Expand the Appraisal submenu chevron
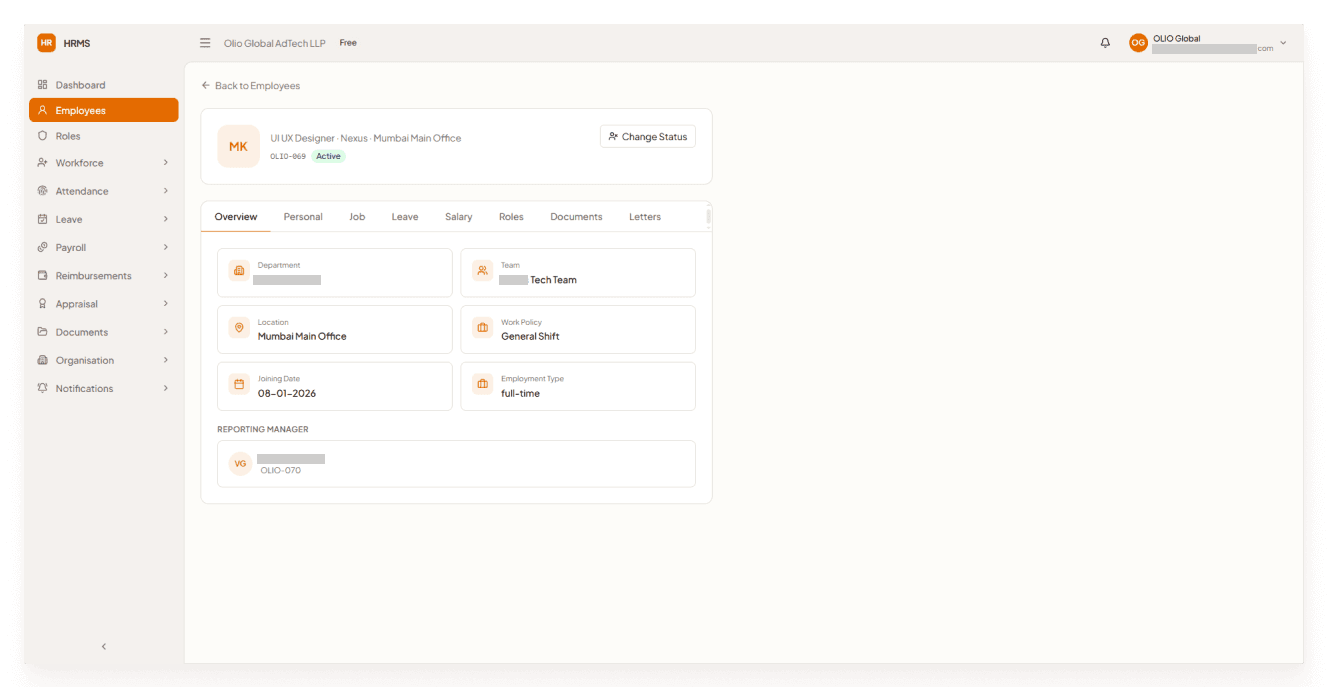The width and height of the screenshot is (1328, 687). point(166,304)
